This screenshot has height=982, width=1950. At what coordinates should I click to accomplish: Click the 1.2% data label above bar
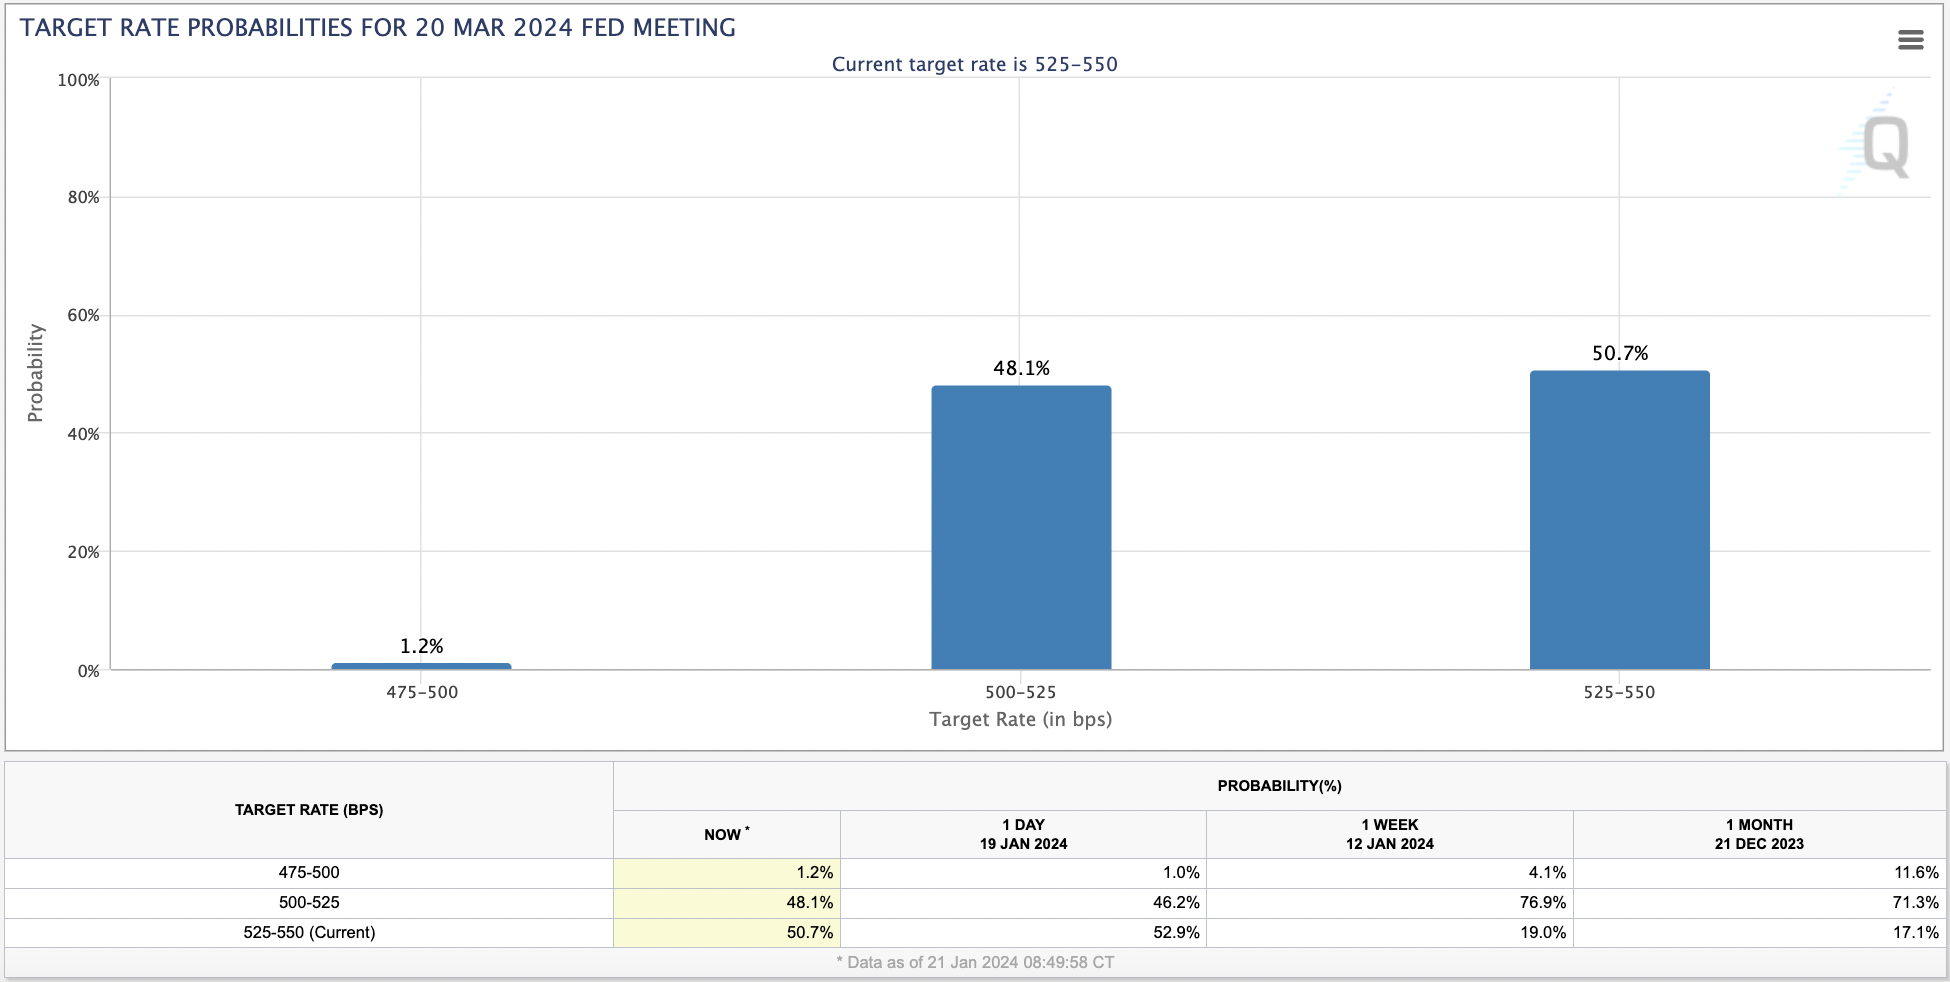coord(421,646)
